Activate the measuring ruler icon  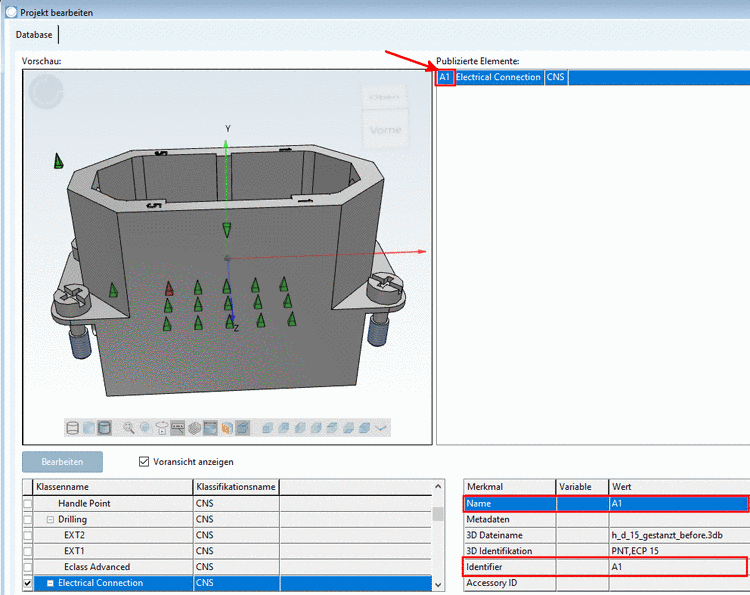pos(177,428)
